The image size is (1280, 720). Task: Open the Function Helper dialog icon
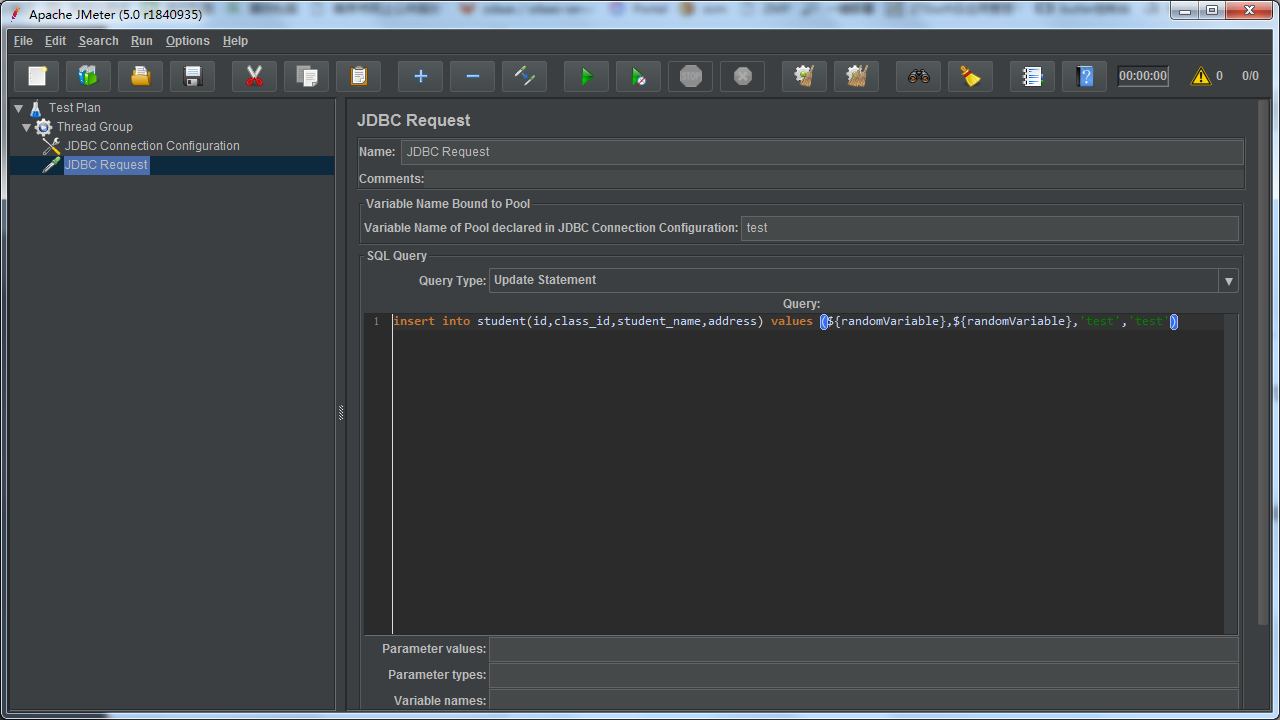pos(1033,76)
